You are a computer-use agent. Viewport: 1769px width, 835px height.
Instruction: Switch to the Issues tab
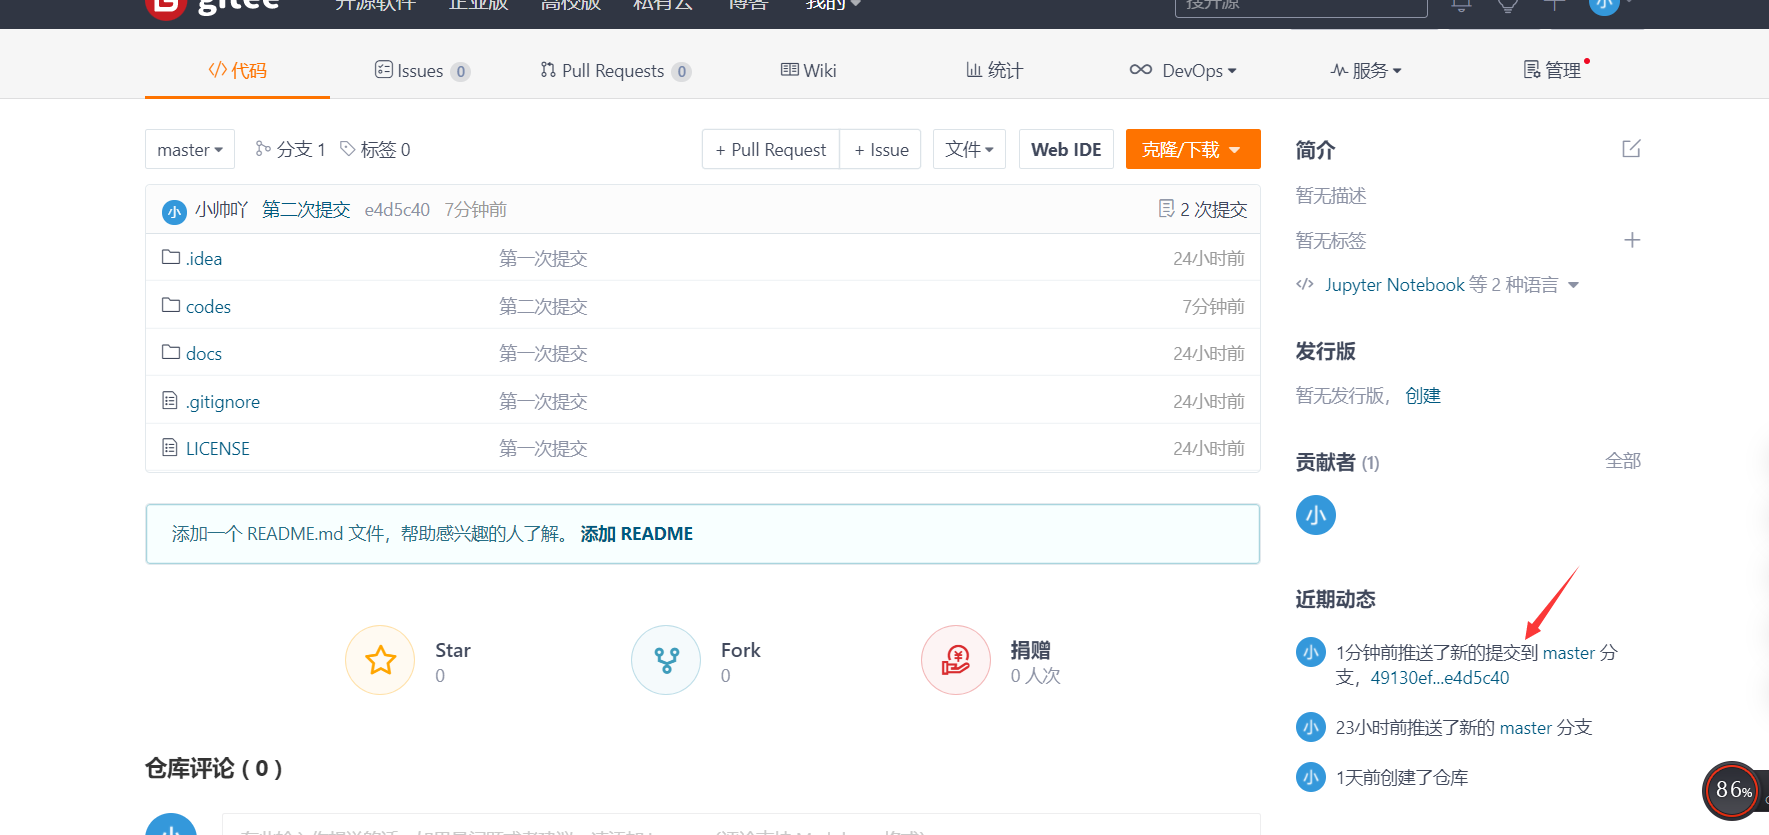421,70
